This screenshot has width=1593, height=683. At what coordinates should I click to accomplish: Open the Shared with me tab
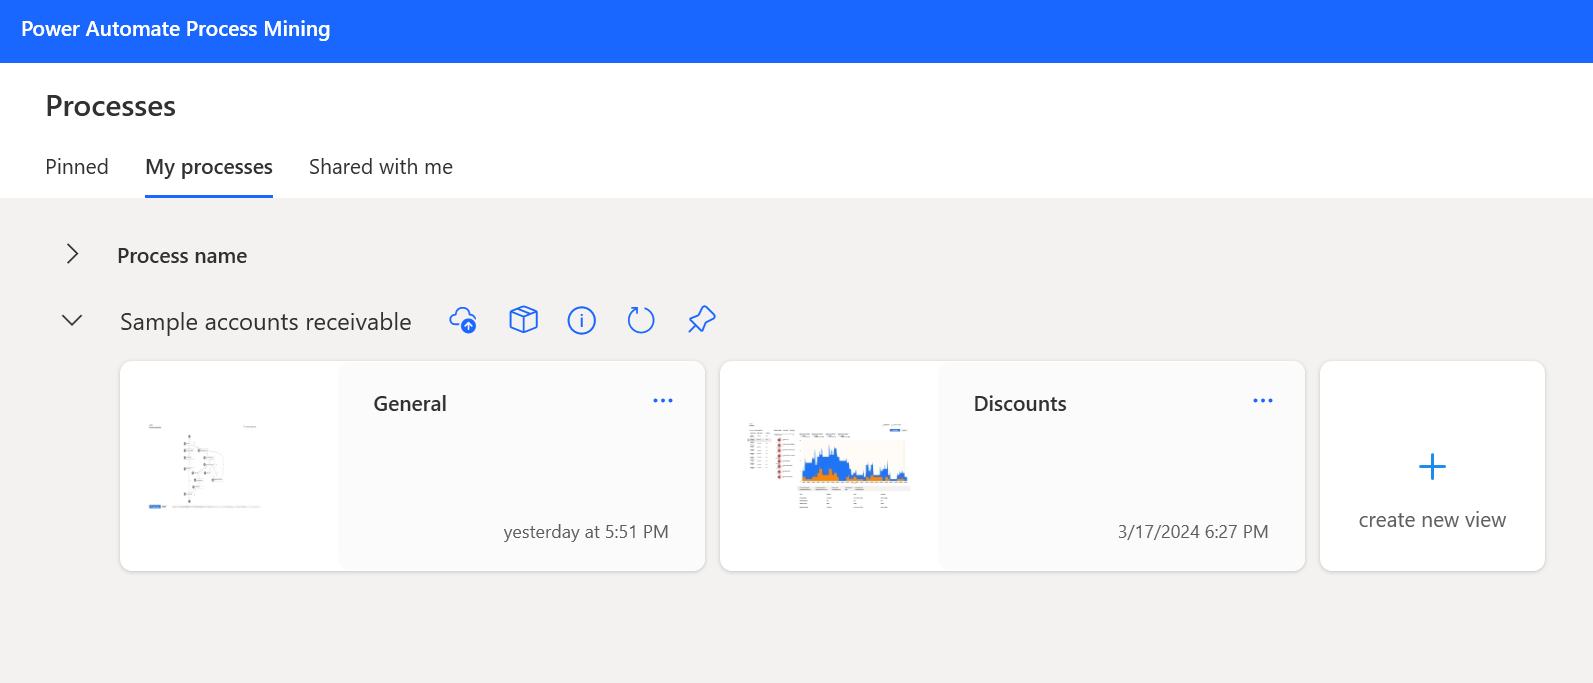coord(381,167)
